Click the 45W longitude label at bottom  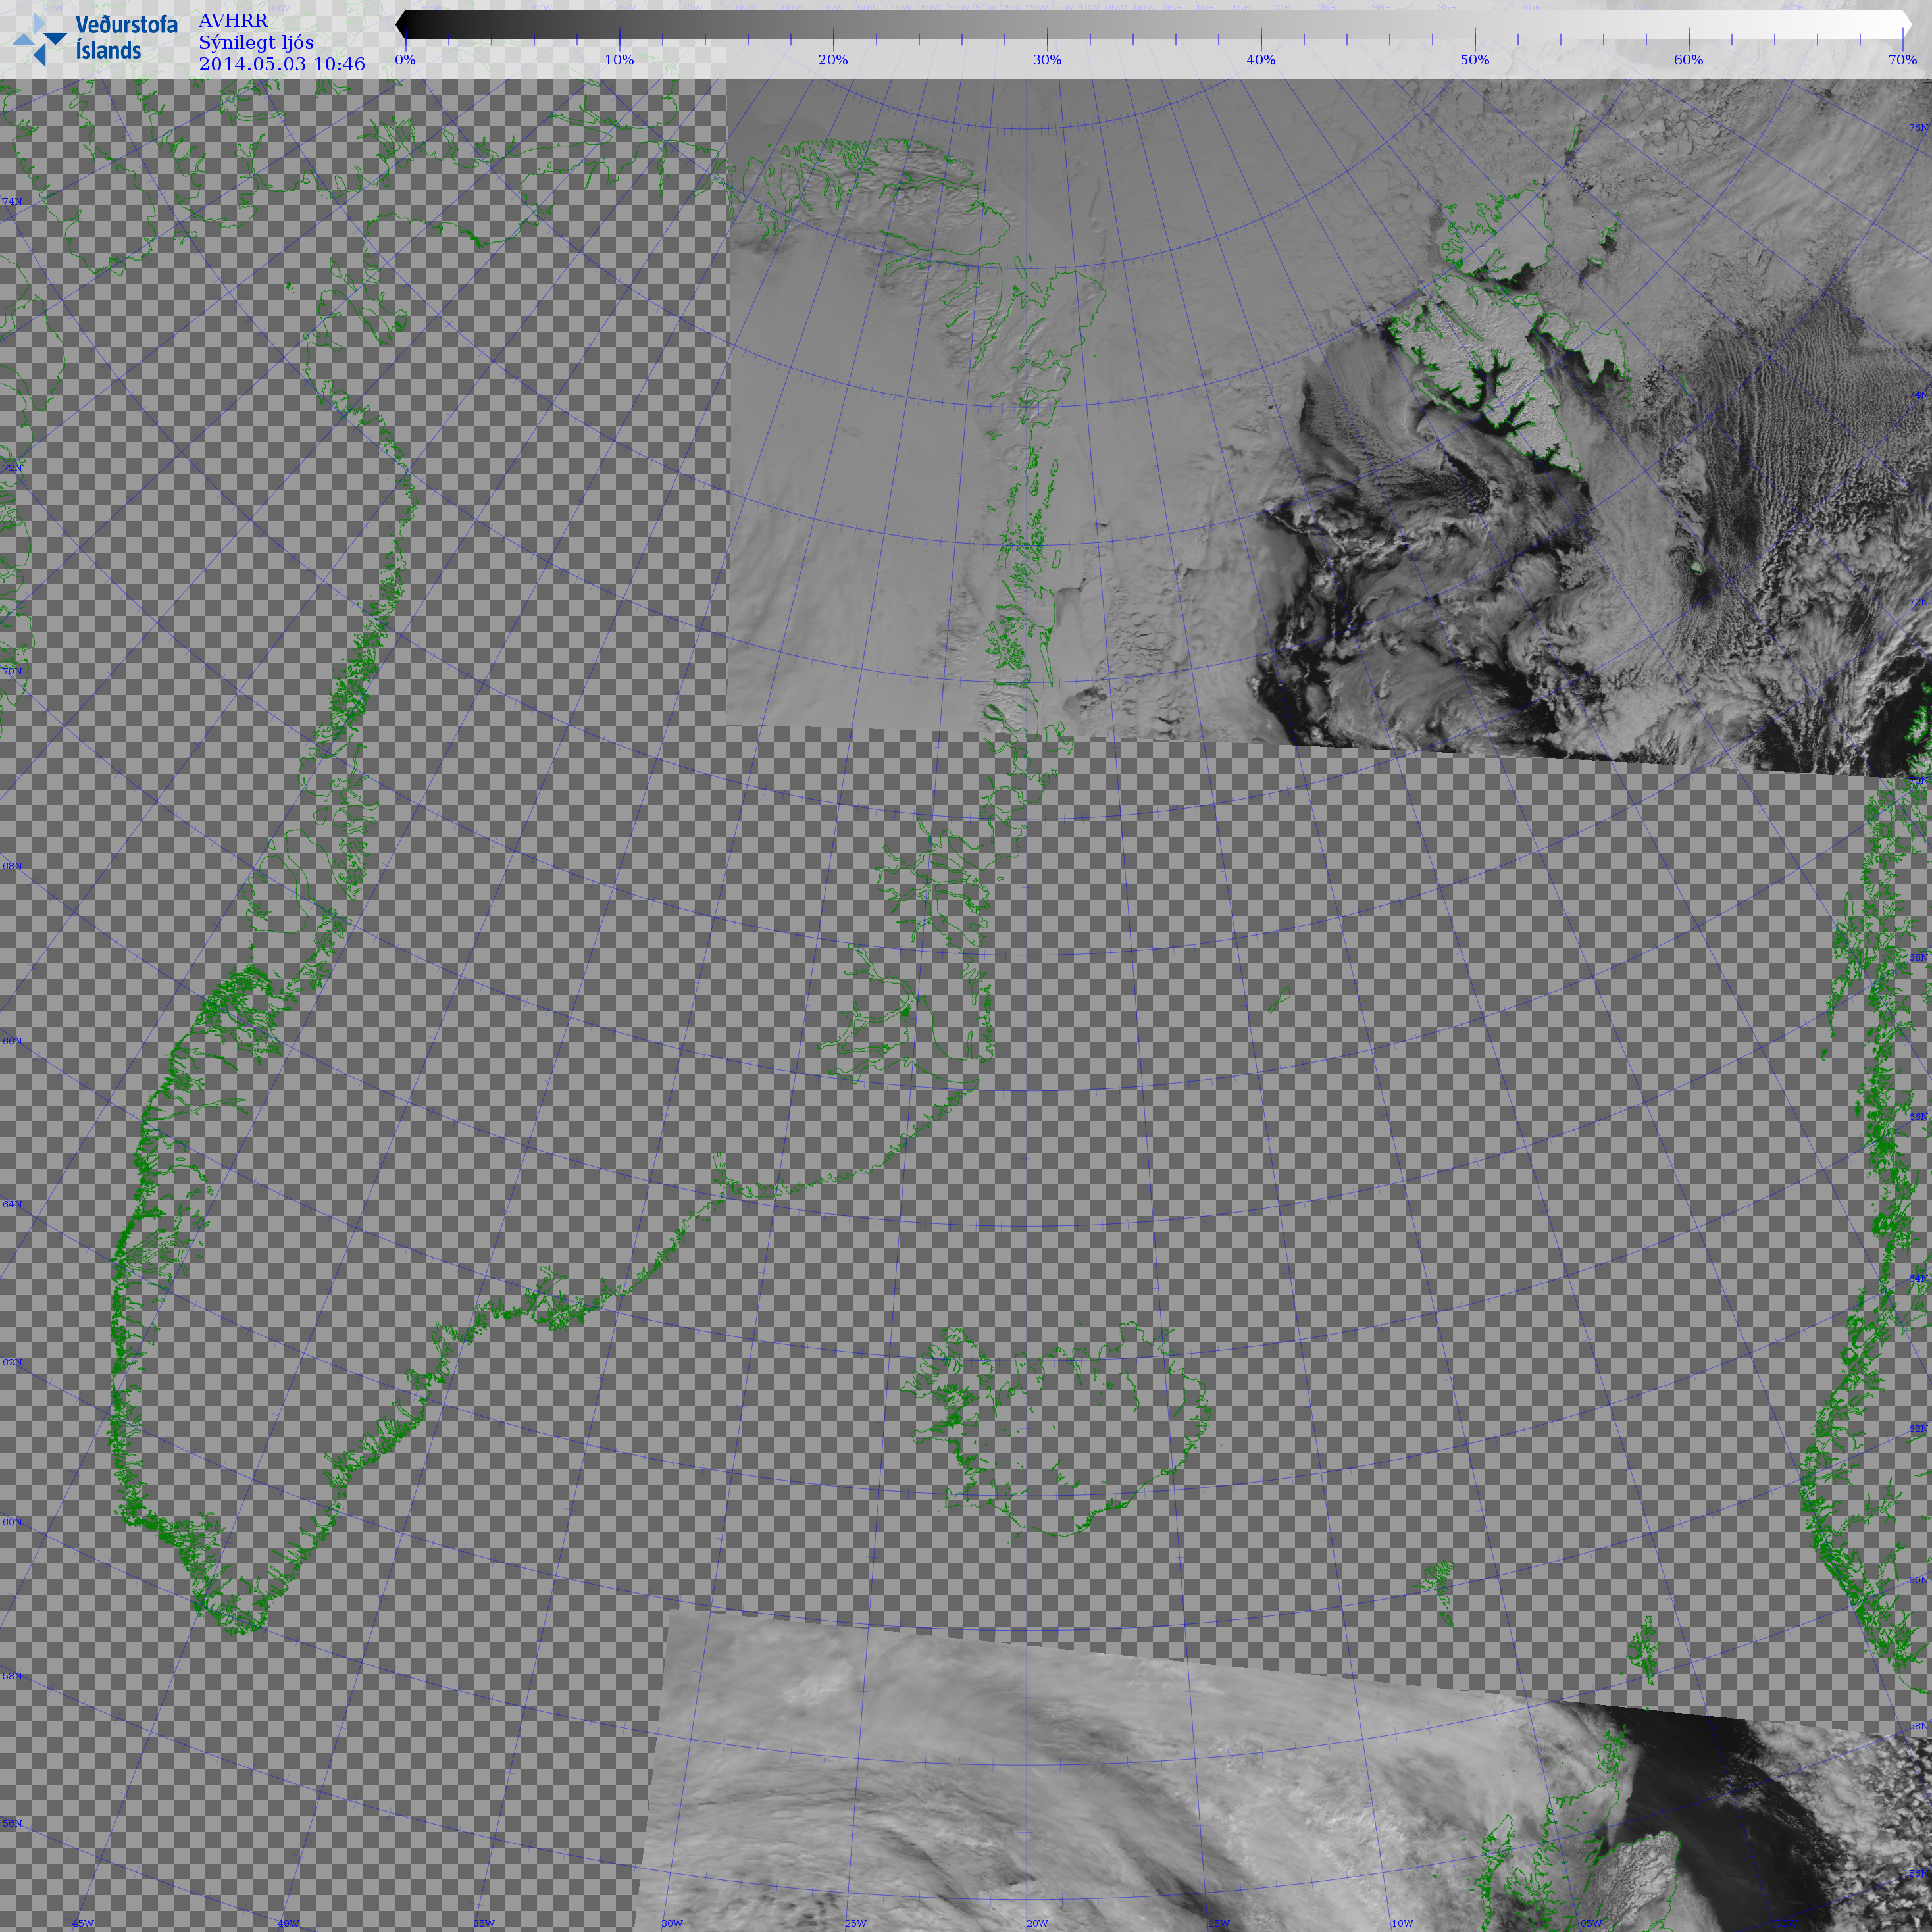click(x=83, y=1923)
